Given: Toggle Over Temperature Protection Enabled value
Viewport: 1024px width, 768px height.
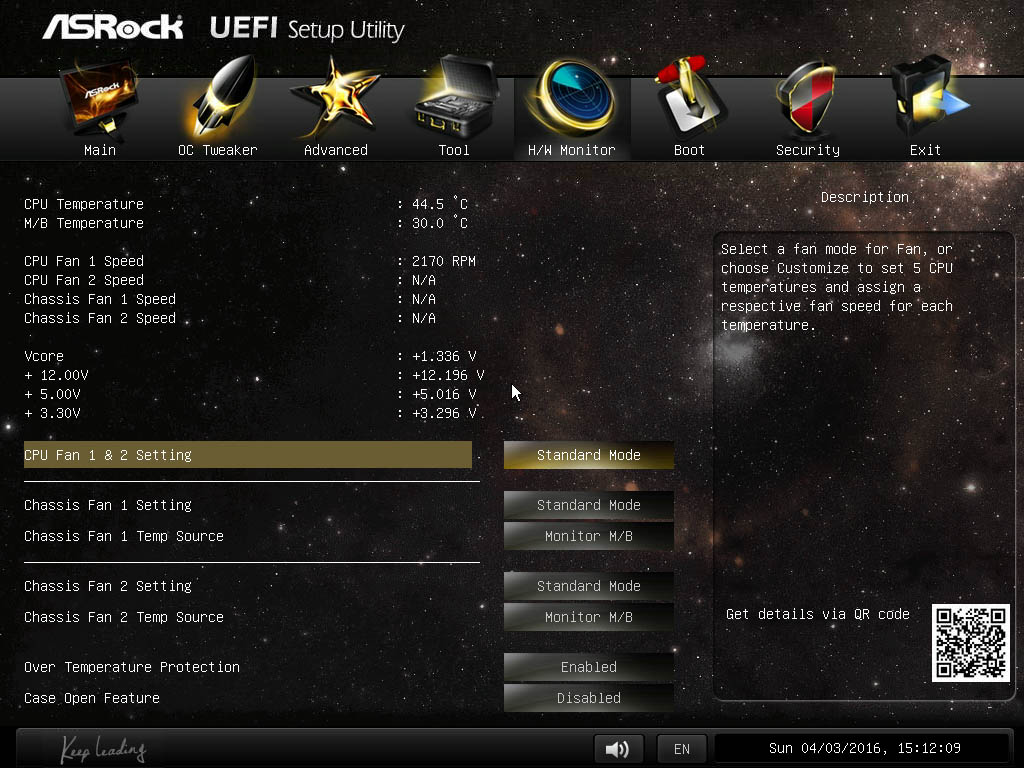Looking at the screenshot, I should 588,667.
